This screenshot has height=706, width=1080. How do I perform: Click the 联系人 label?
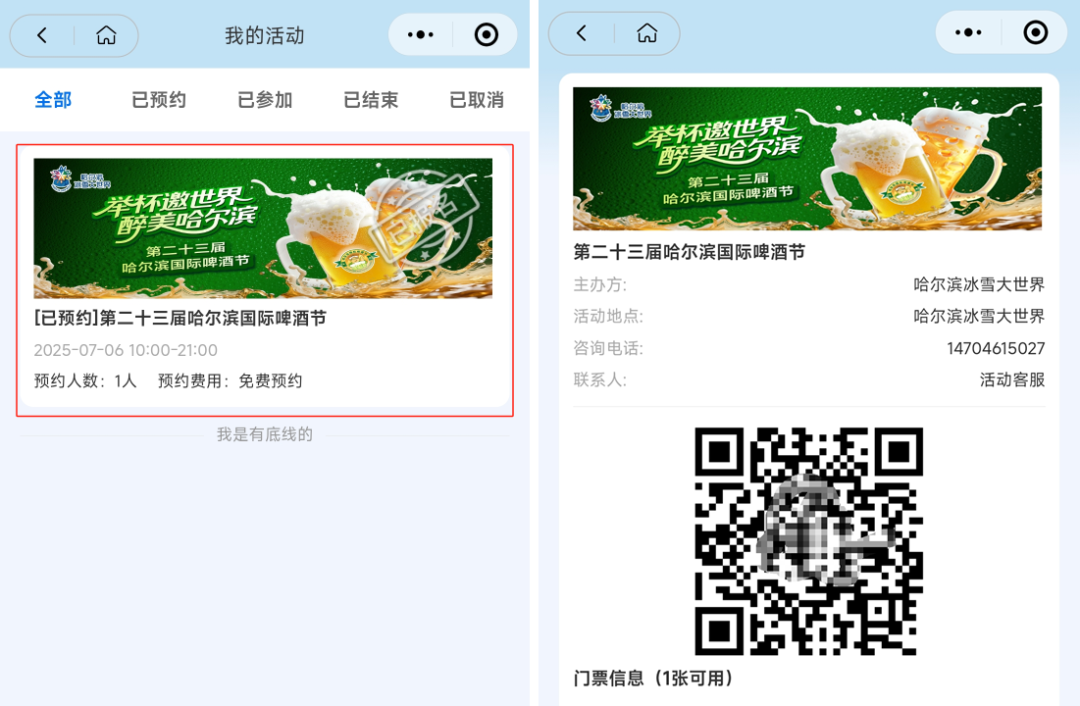pyautogui.click(x=600, y=380)
